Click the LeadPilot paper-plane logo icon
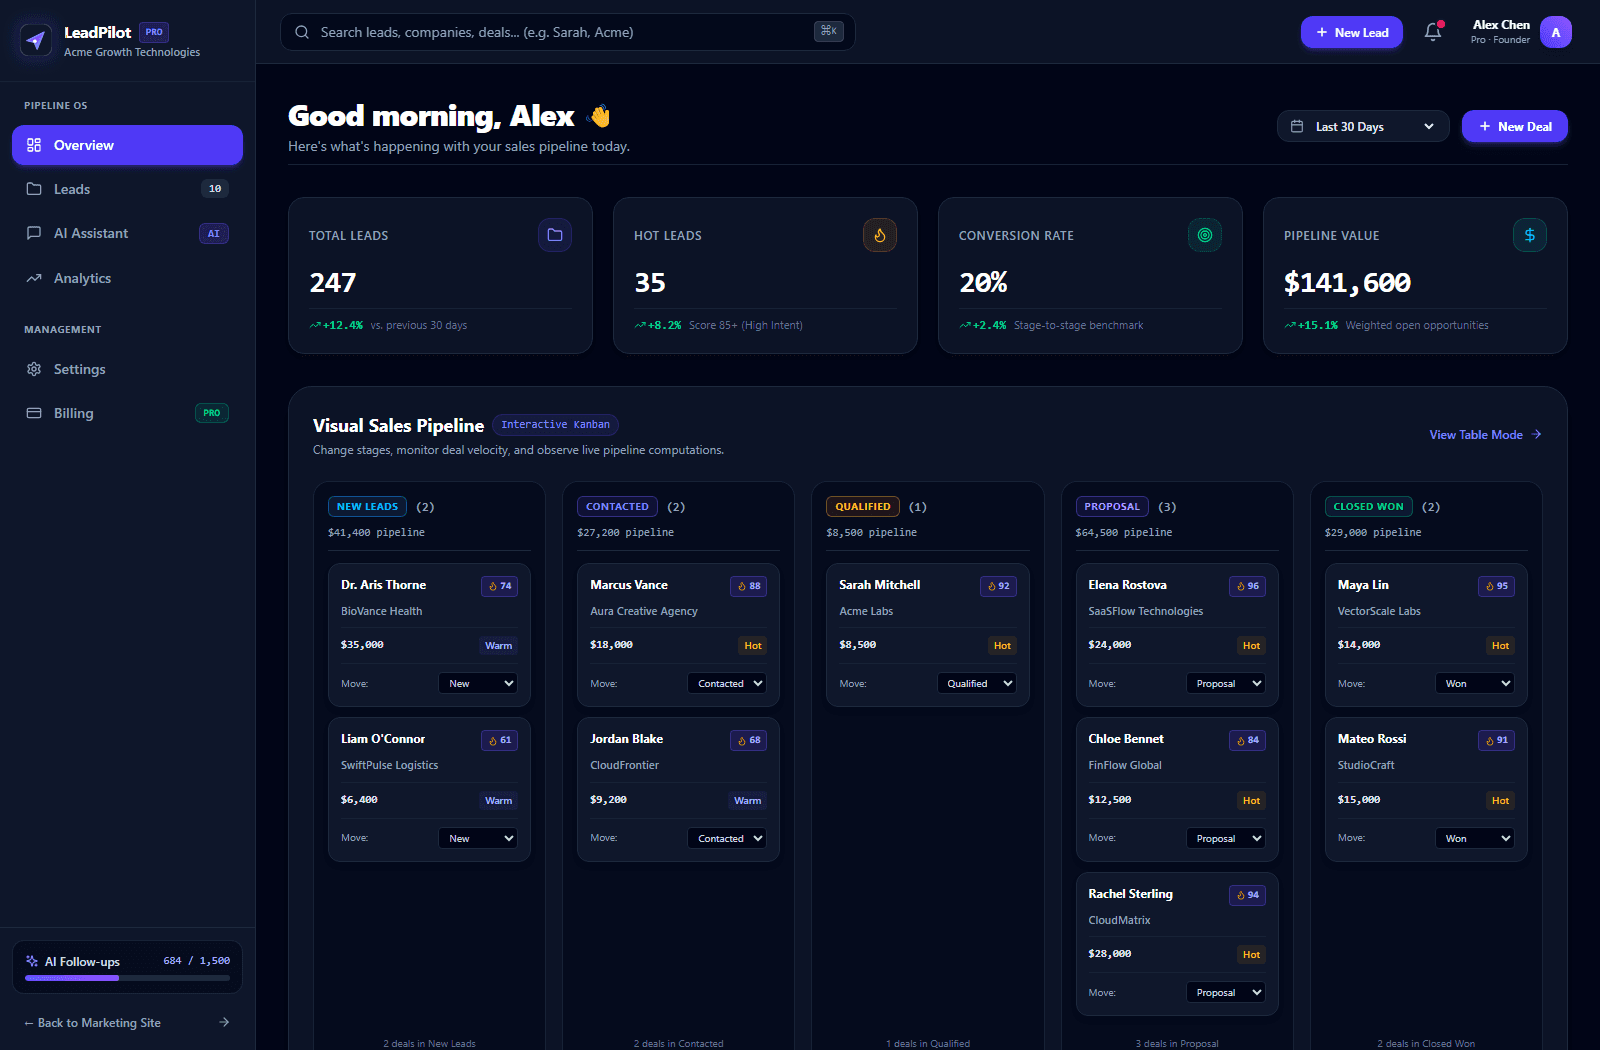The width and height of the screenshot is (1600, 1050). coord(36,41)
